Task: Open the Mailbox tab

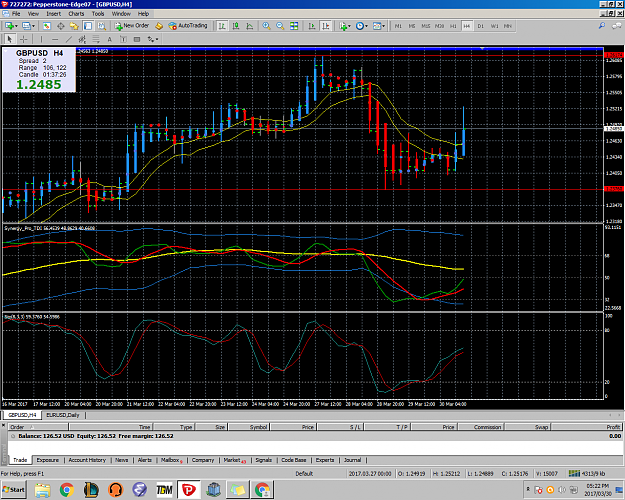Action: [x=171, y=460]
